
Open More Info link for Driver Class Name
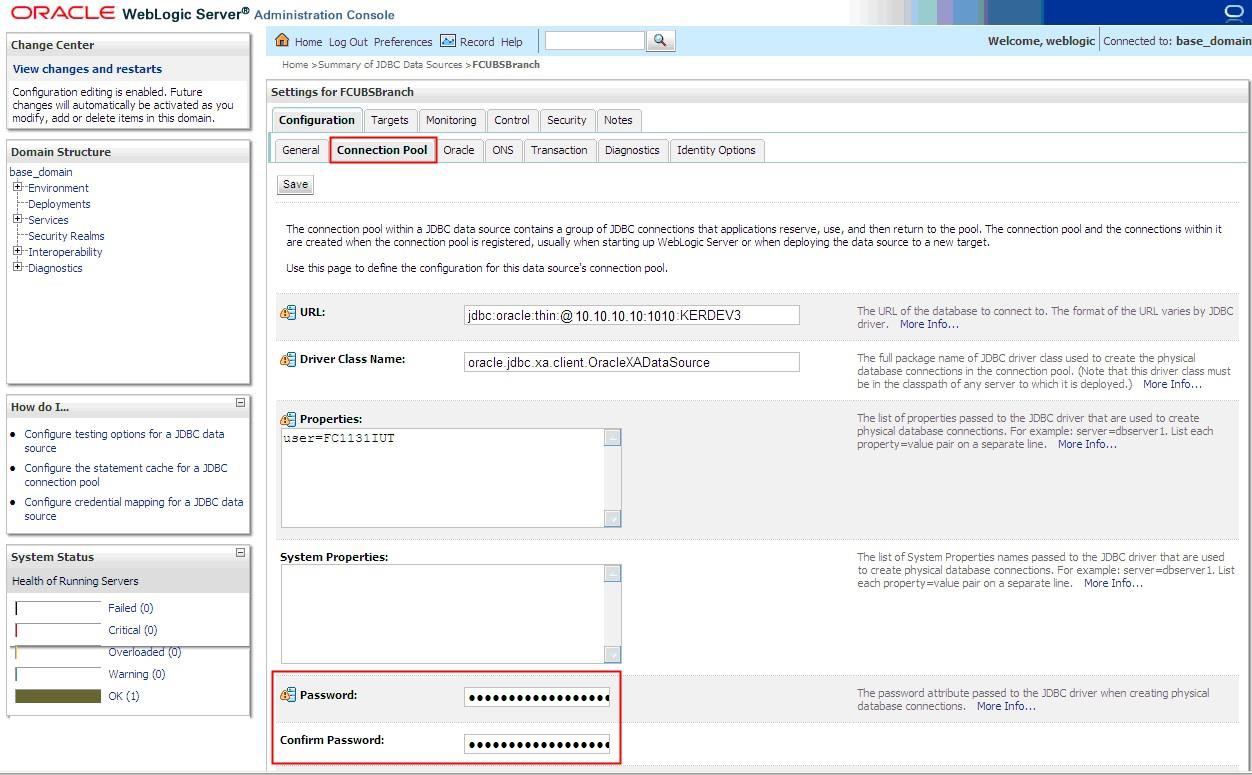coord(1172,384)
